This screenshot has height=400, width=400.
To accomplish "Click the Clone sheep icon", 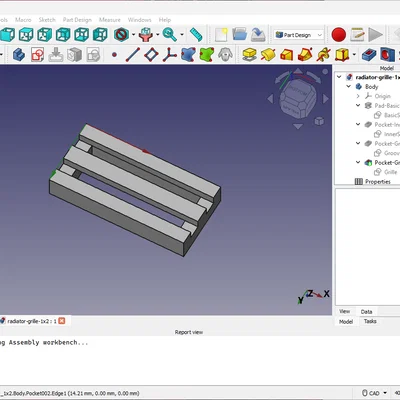I will (225, 54).
